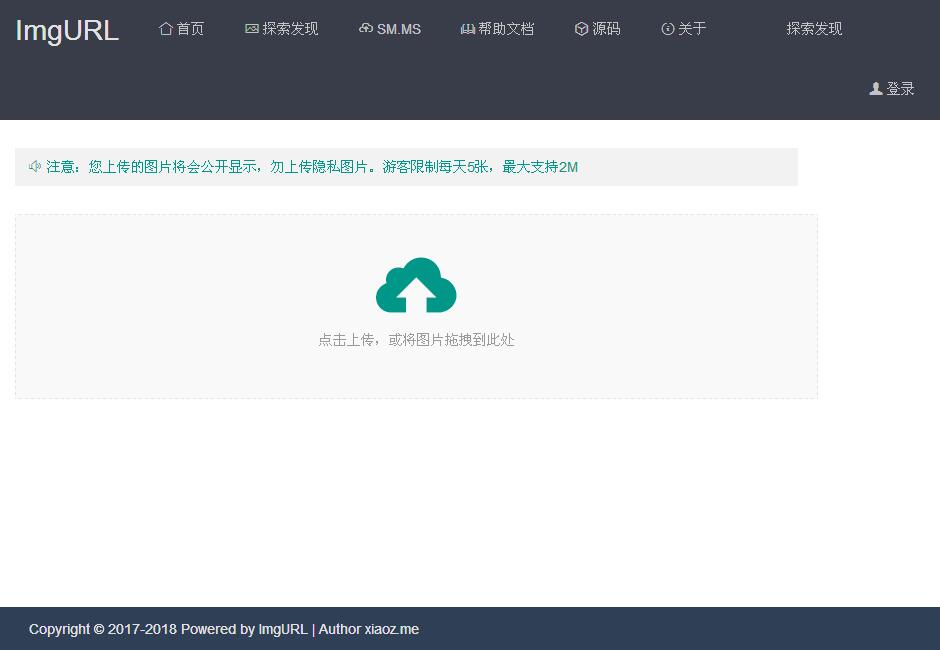Open the SM.MS menu item
940x650 pixels.
point(399,29)
